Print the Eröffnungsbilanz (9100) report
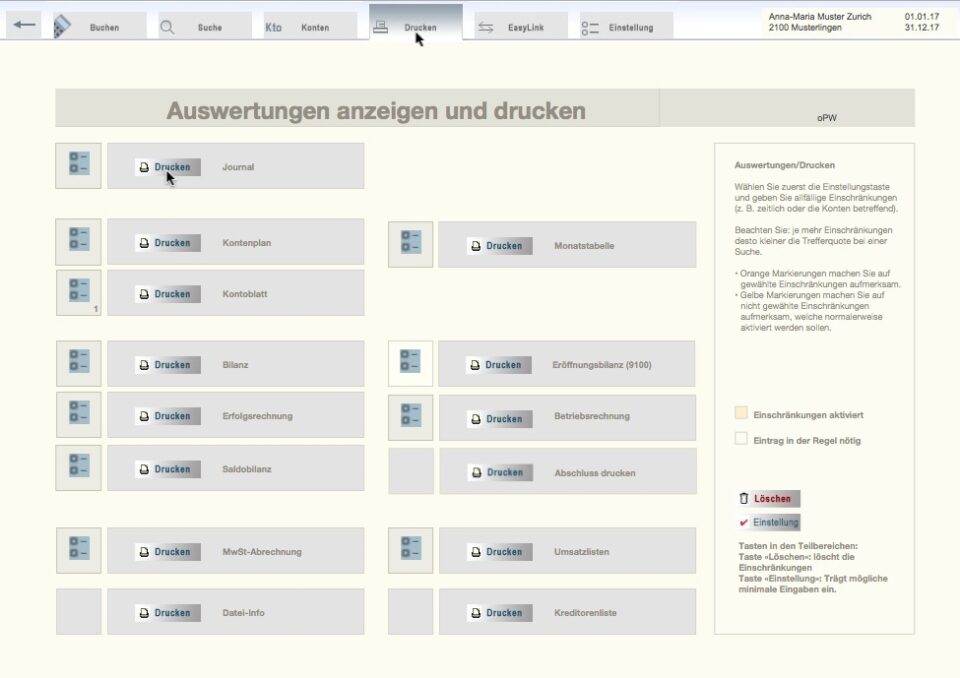960x678 pixels. coord(499,364)
